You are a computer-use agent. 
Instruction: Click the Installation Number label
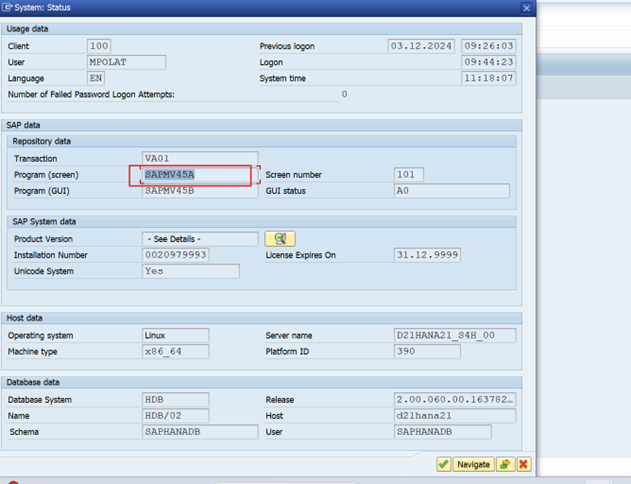point(51,255)
